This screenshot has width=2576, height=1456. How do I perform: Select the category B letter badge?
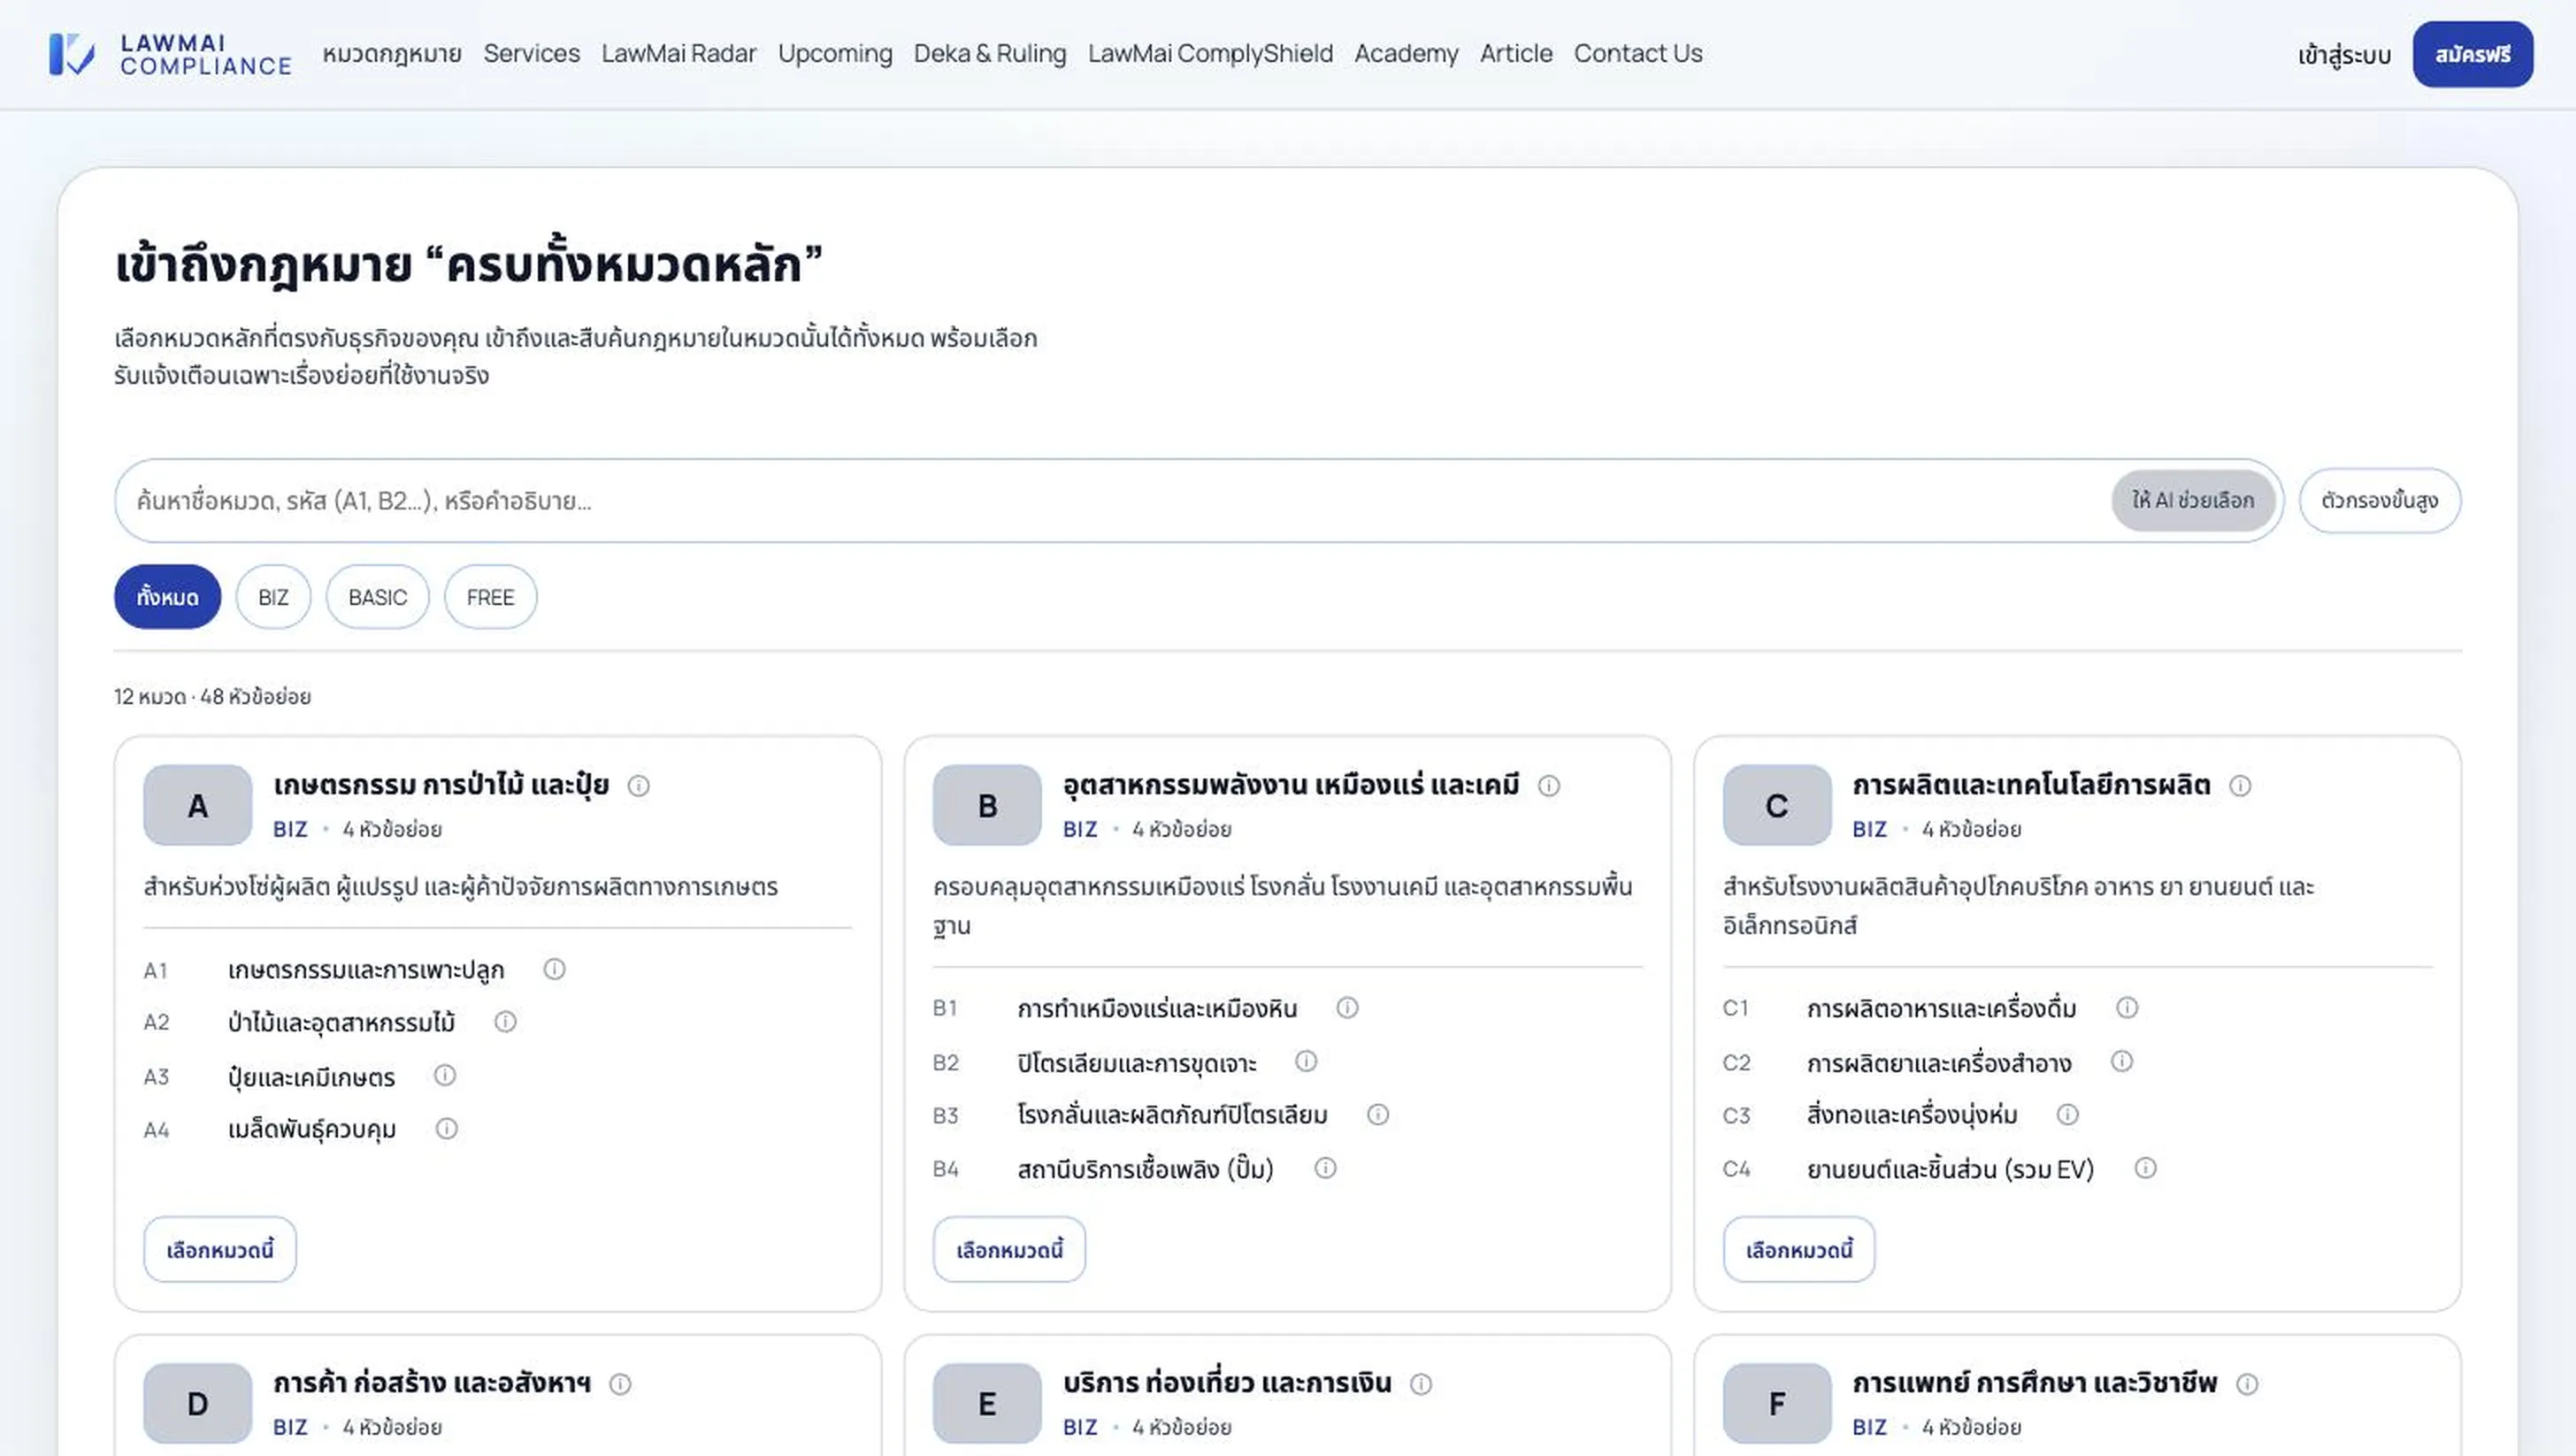tap(987, 806)
